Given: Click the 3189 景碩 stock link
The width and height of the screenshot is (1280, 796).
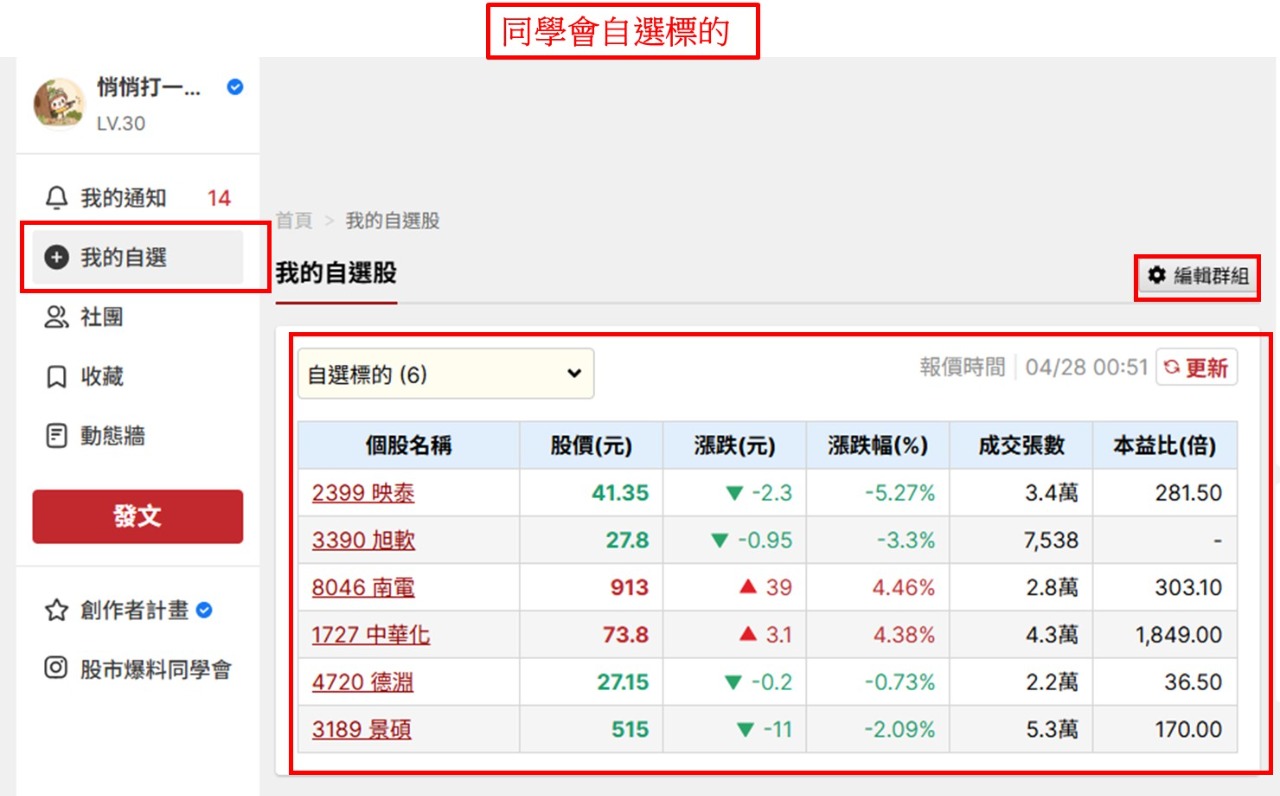Looking at the screenshot, I should (x=361, y=730).
